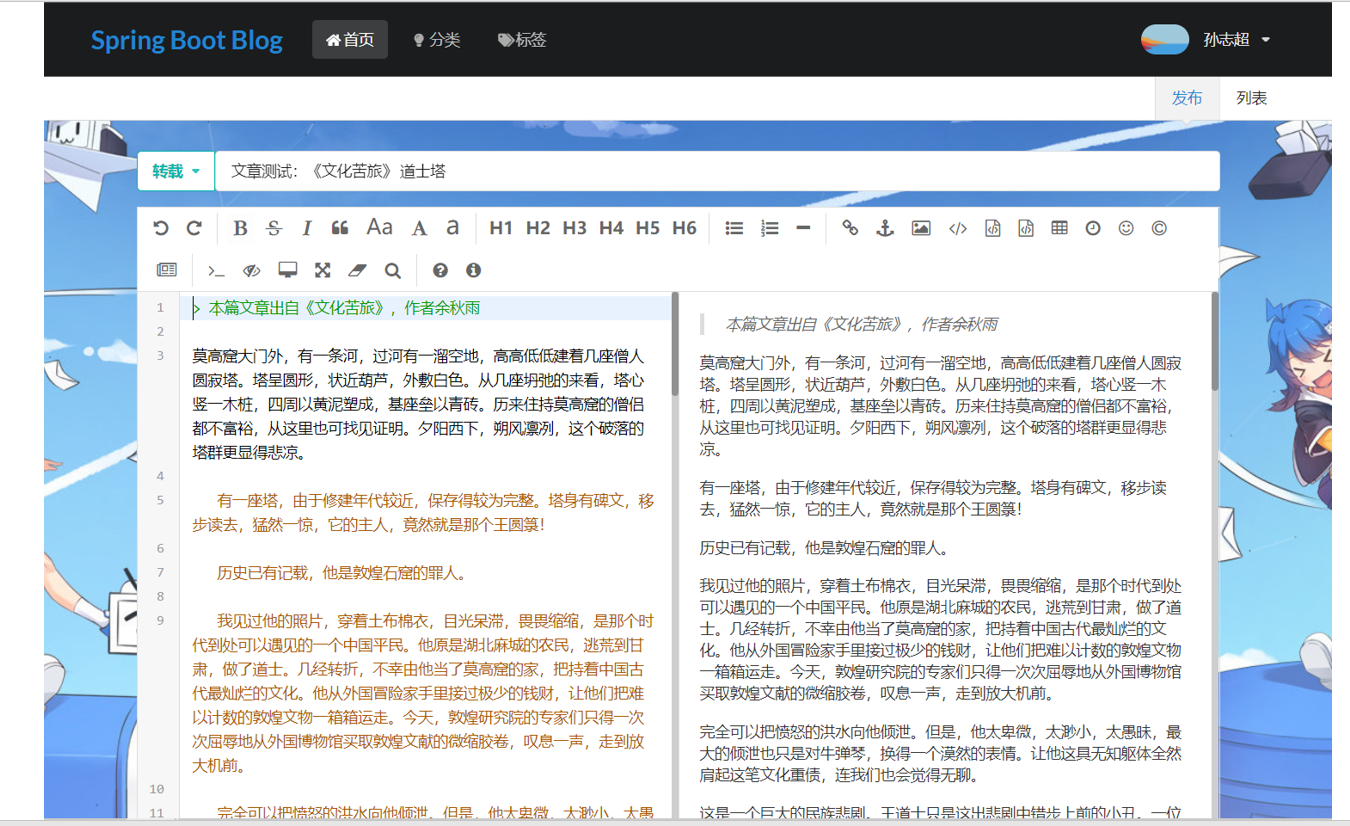The height and width of the screenshot is (826, 1350).
Task: Click editor paragraph starting '有一座塔'
Action: pos(423,512)
